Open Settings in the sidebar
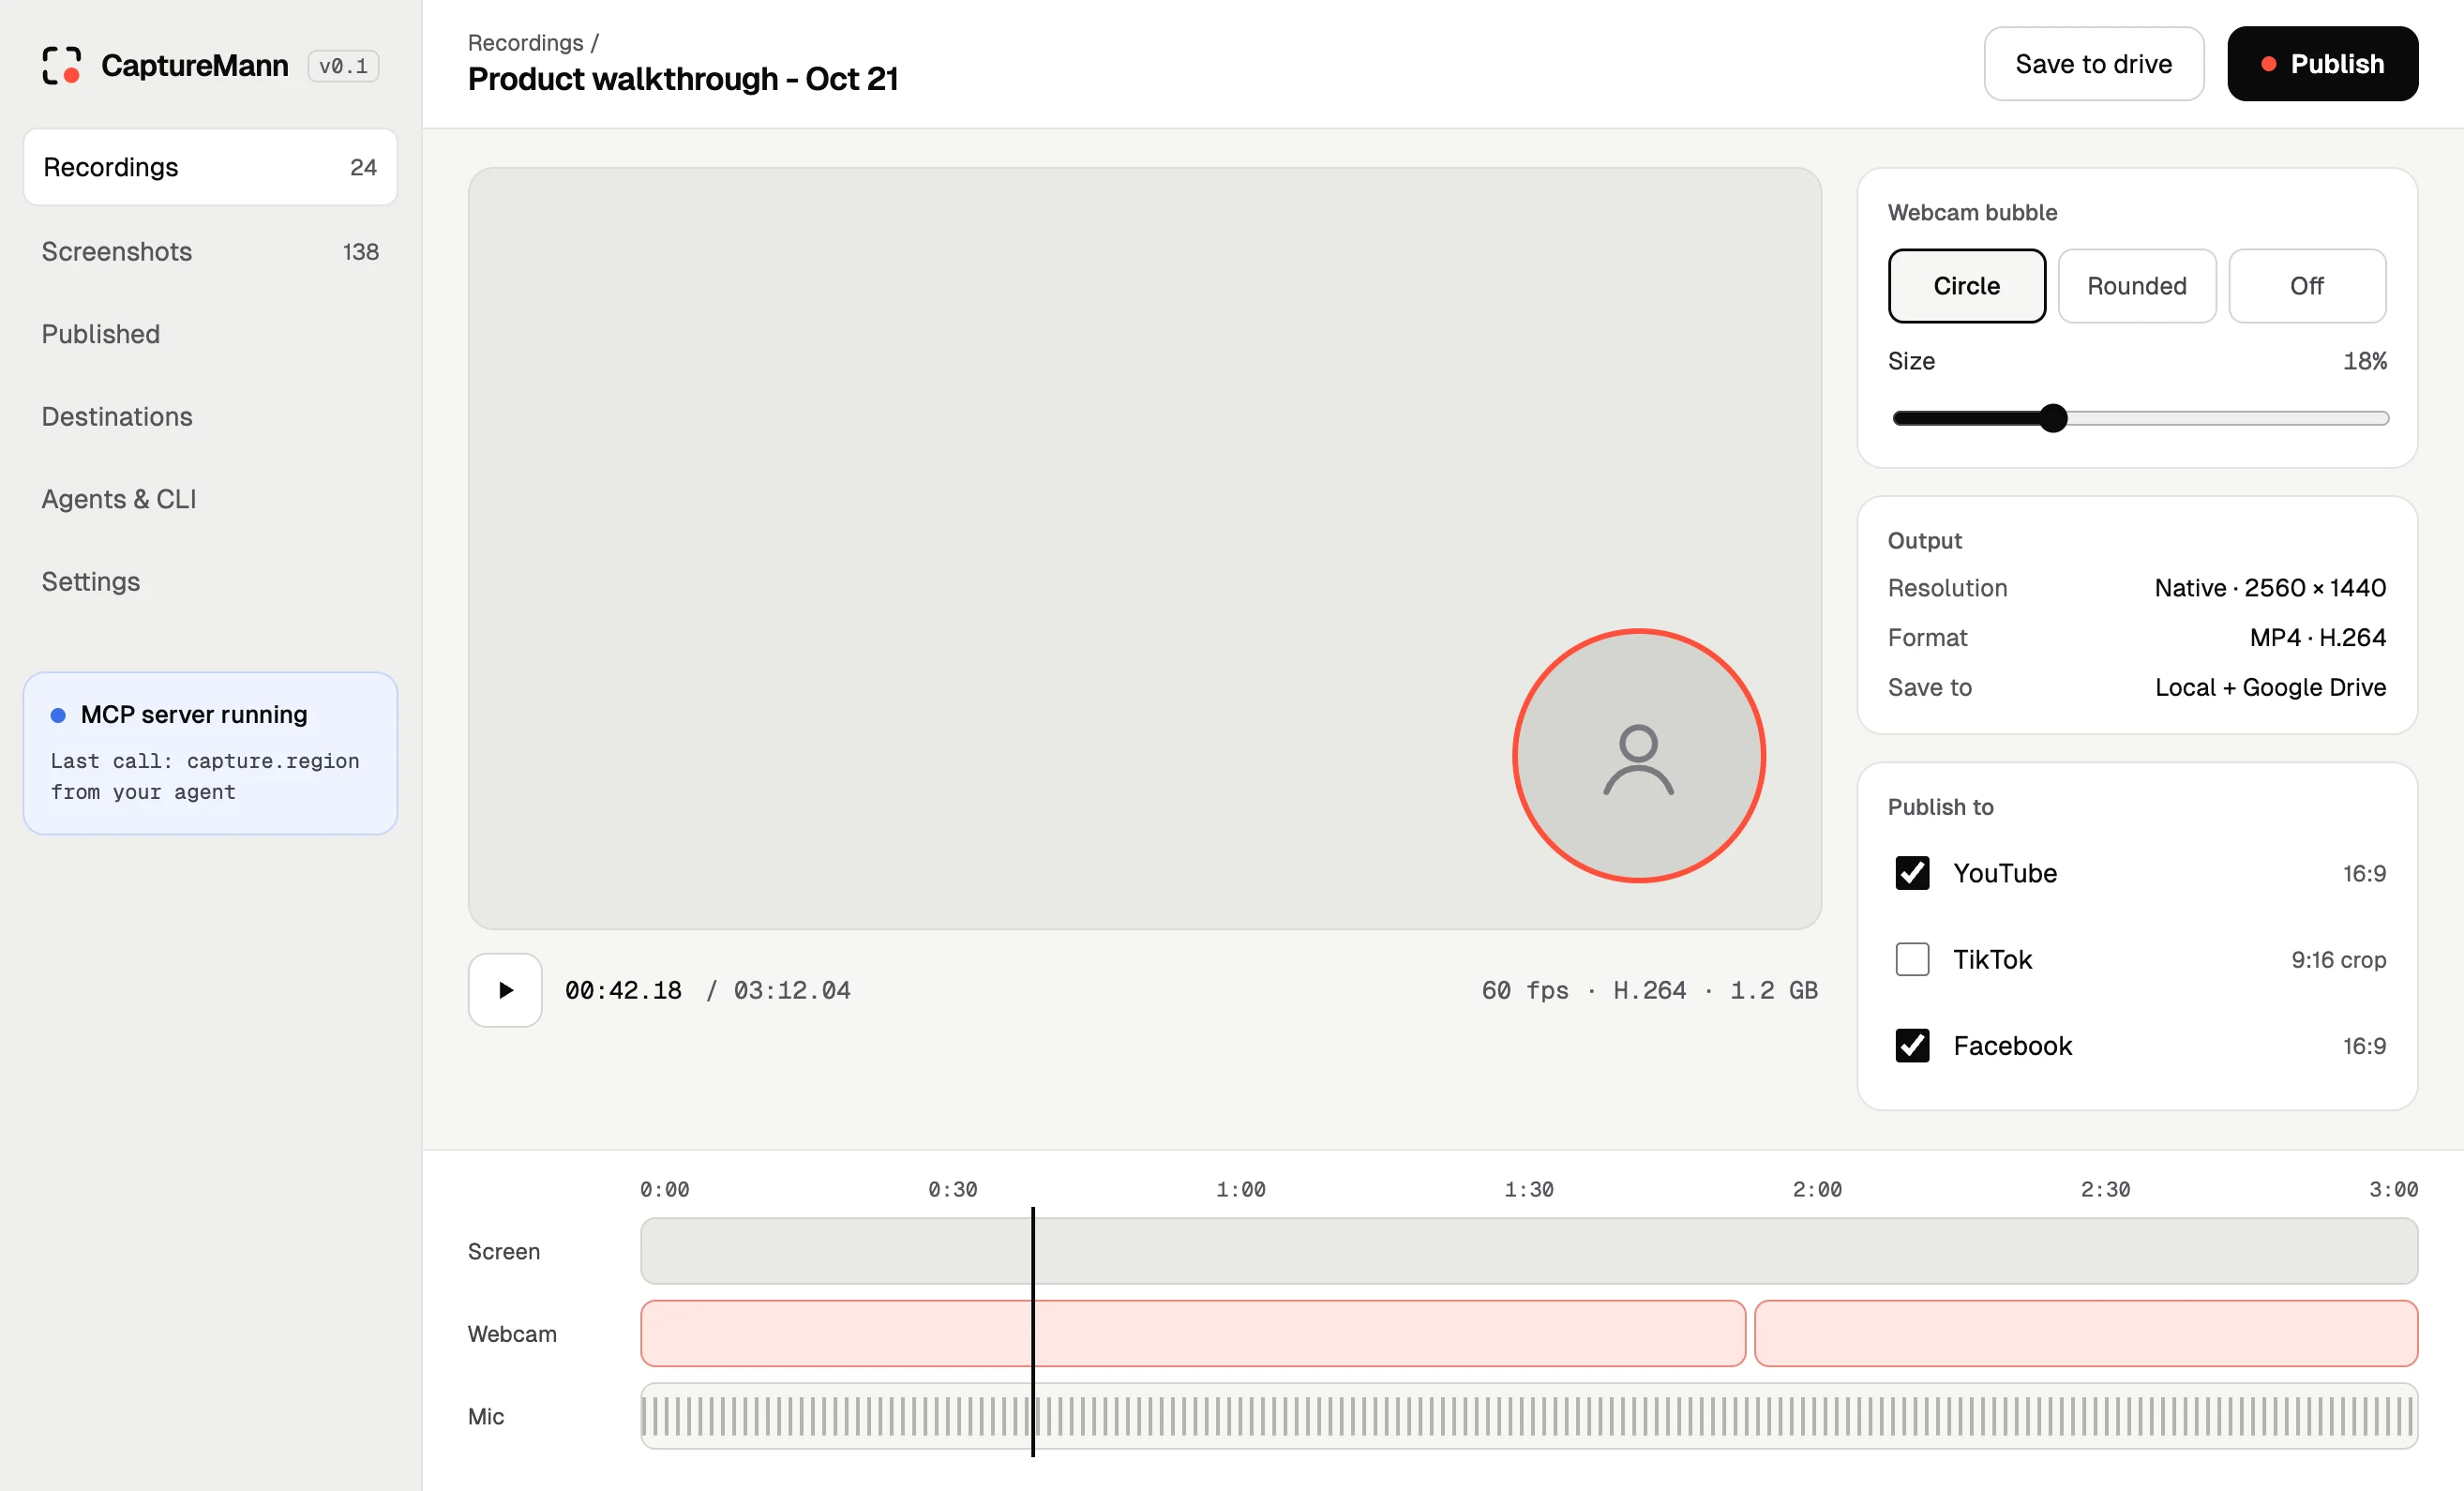2464x1491 pixels. click(x=210, y=581)
